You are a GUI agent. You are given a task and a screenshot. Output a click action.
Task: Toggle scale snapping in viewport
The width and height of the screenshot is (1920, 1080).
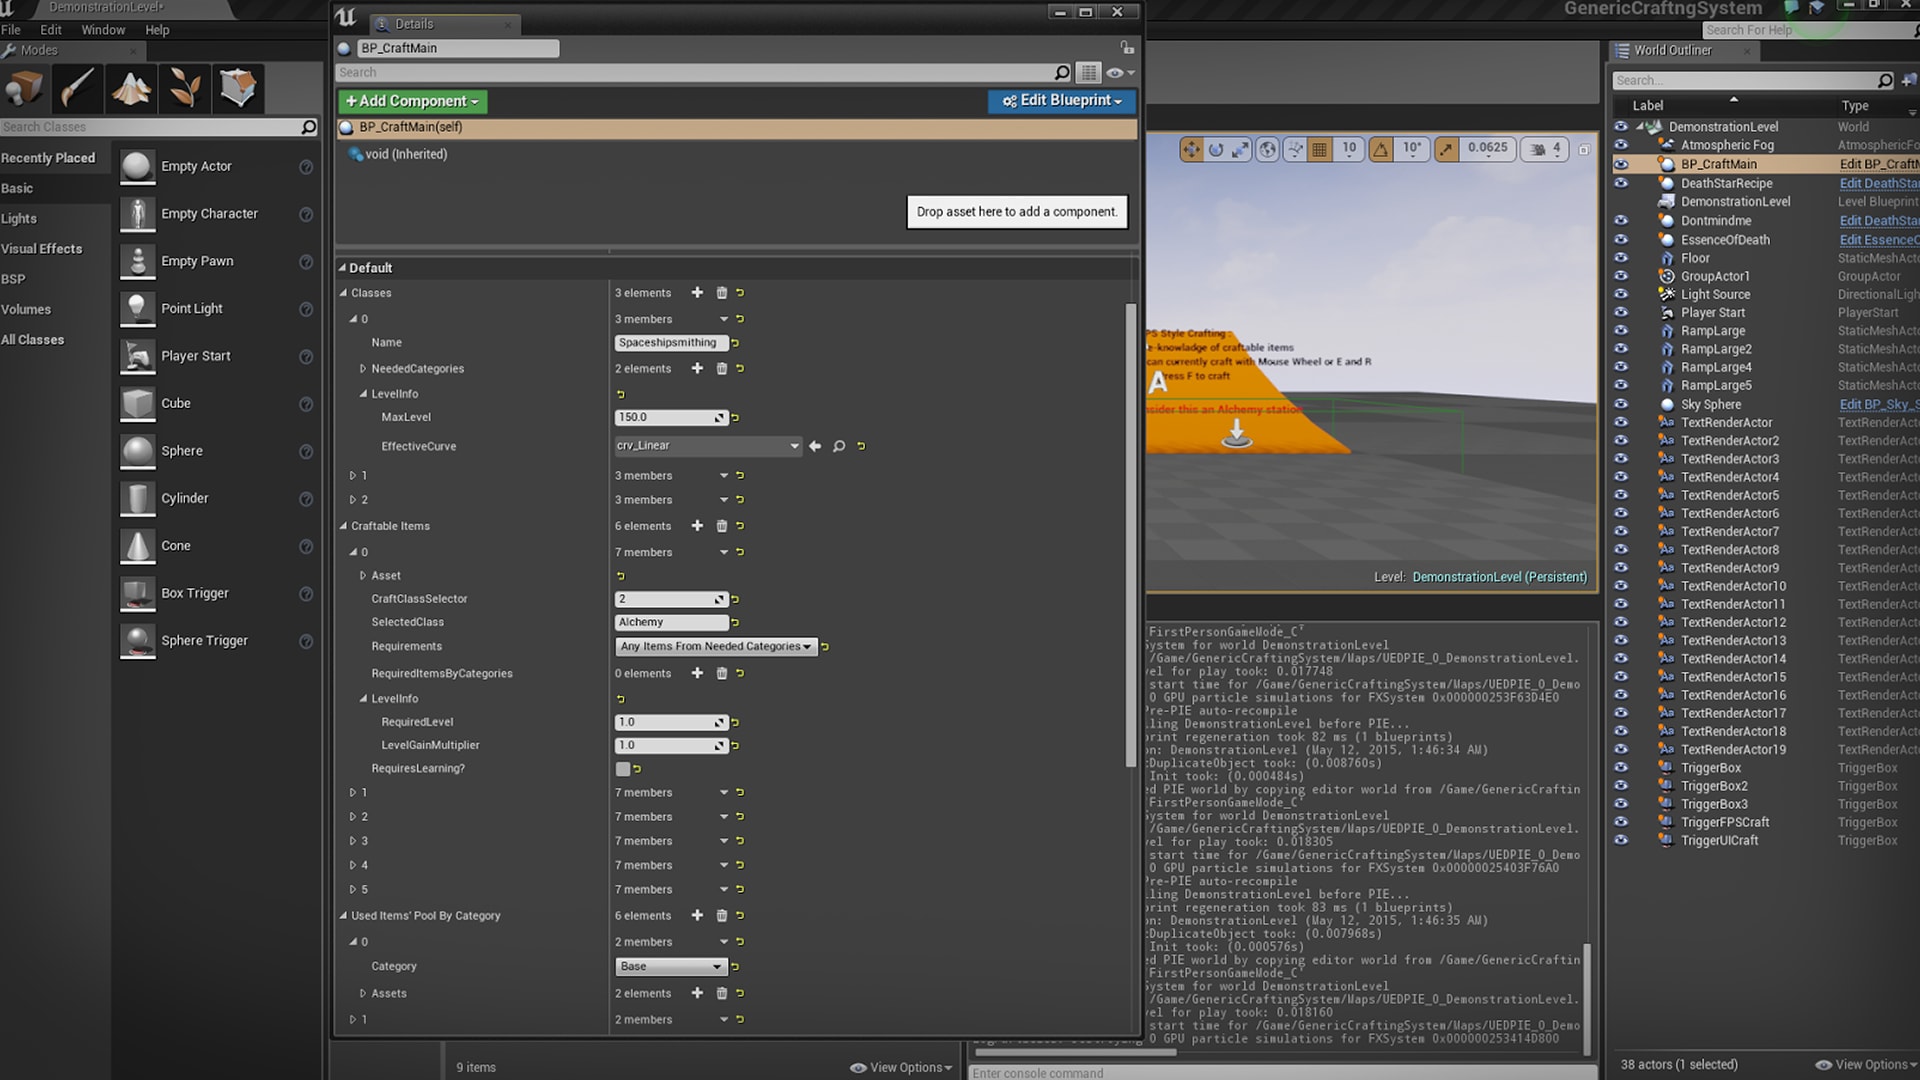1446,149
